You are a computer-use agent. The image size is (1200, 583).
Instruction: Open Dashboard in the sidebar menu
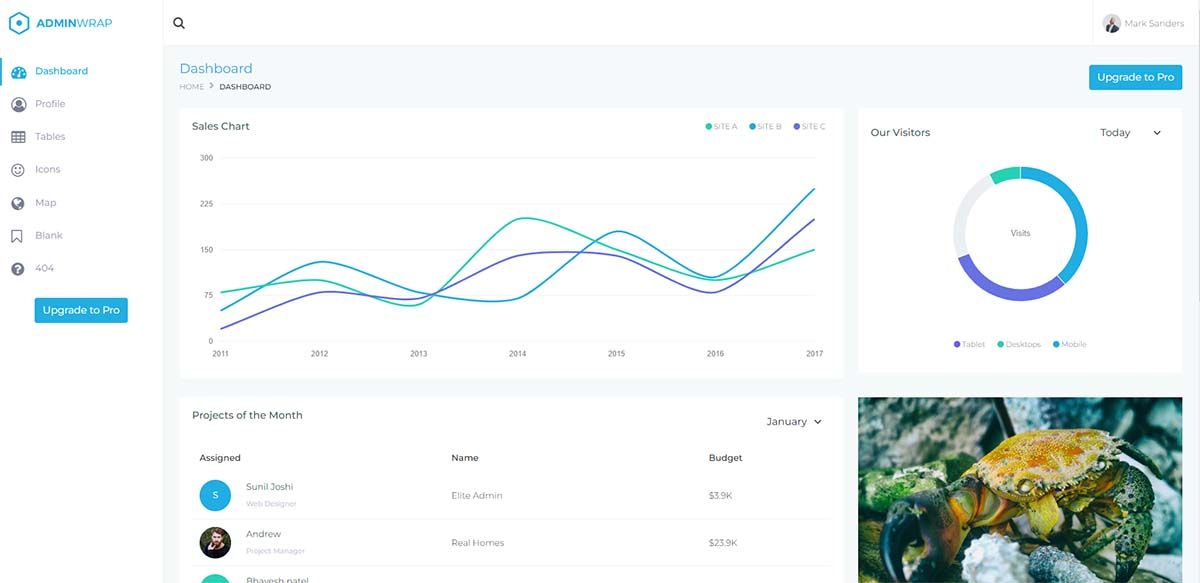(x=61, y=71)
